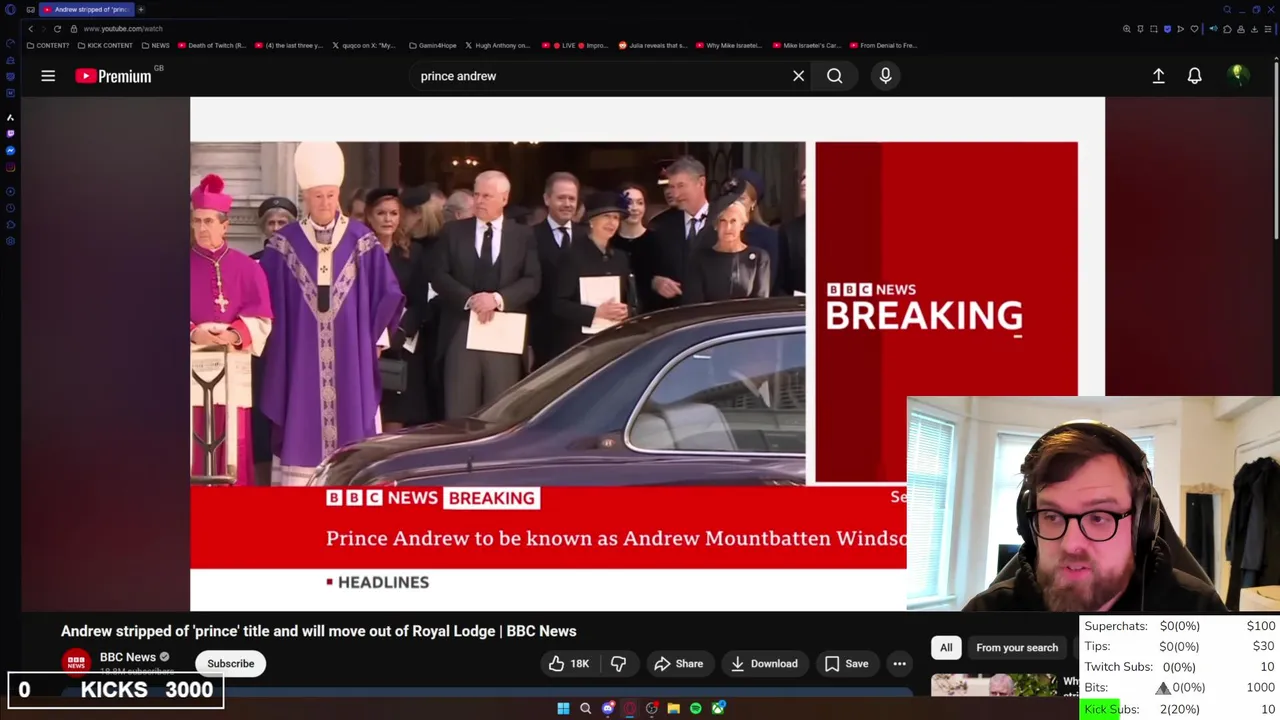Open the 'Death of Twitch' bookmark

212,45
